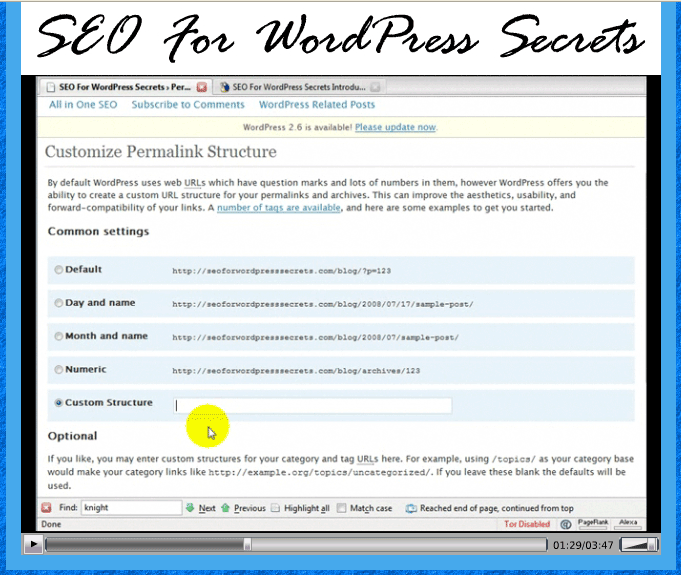Focus the Custom Structure text field
This screenshot has width=681, height=575.
coord(312,406)
